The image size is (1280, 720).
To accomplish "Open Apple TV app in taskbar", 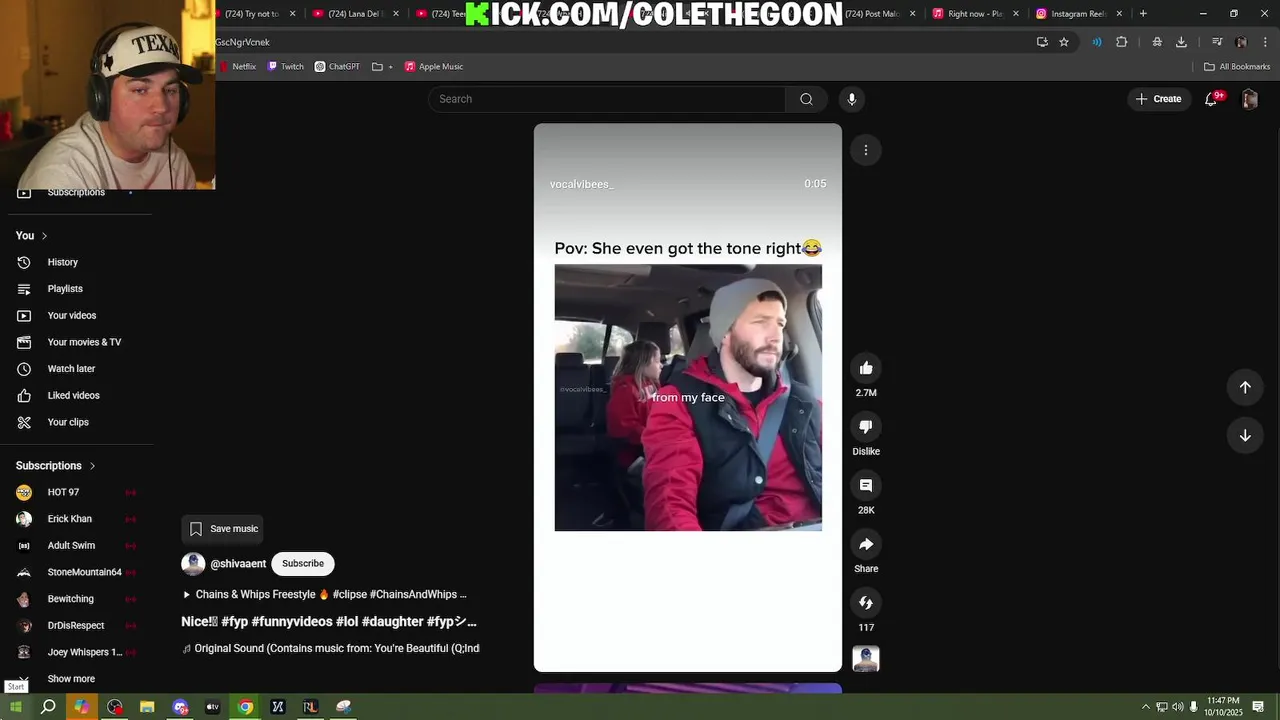I will [x=212, y=707].
